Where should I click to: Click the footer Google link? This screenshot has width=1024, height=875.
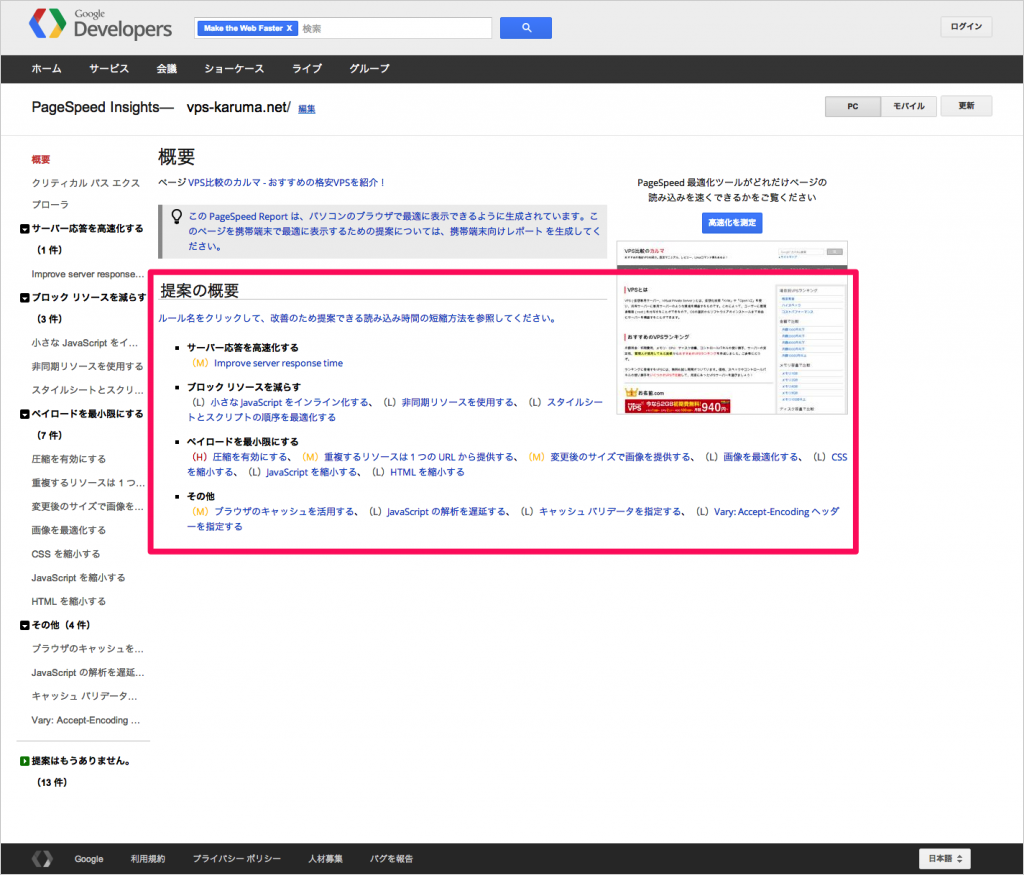[89, 859]
